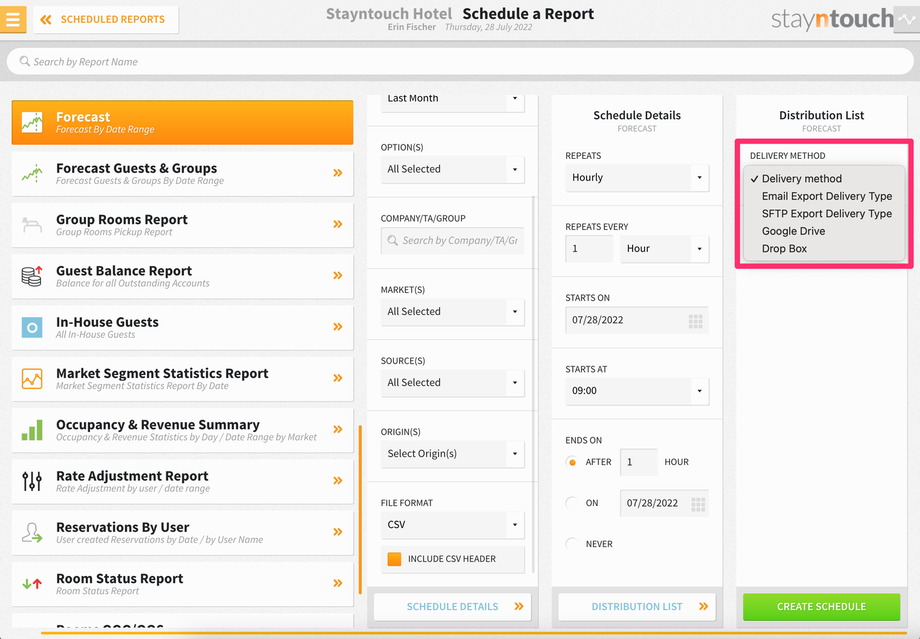Open Rate Adjustment Report via its chevron

point(338,480)
